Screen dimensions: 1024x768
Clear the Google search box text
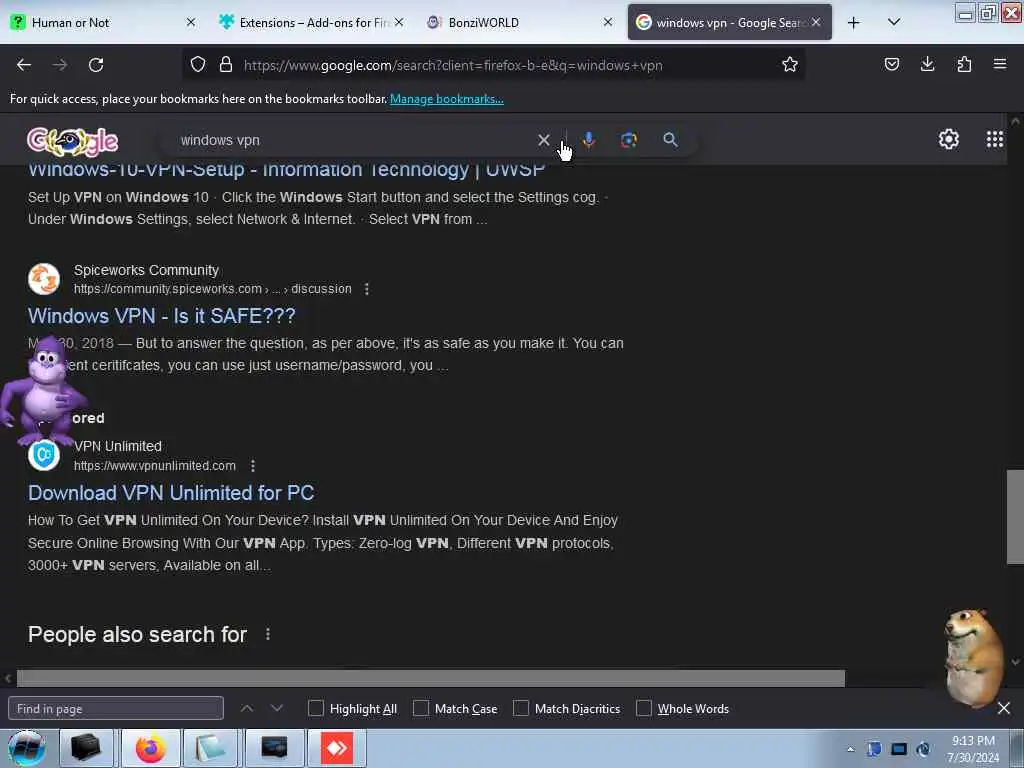pos(543,140)
